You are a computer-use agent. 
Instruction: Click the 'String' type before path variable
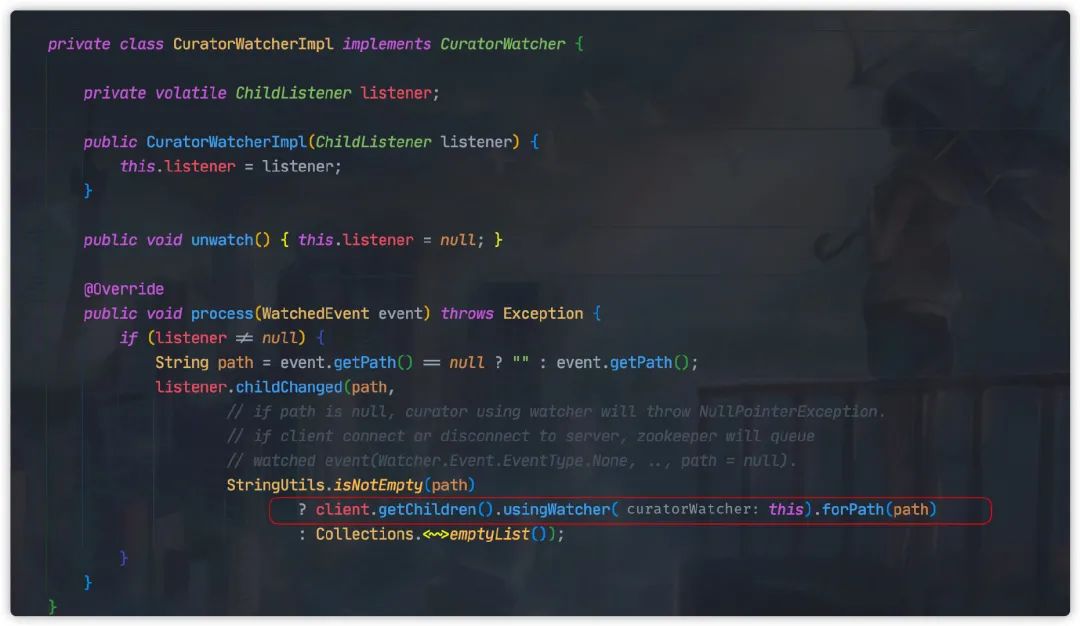182,363
